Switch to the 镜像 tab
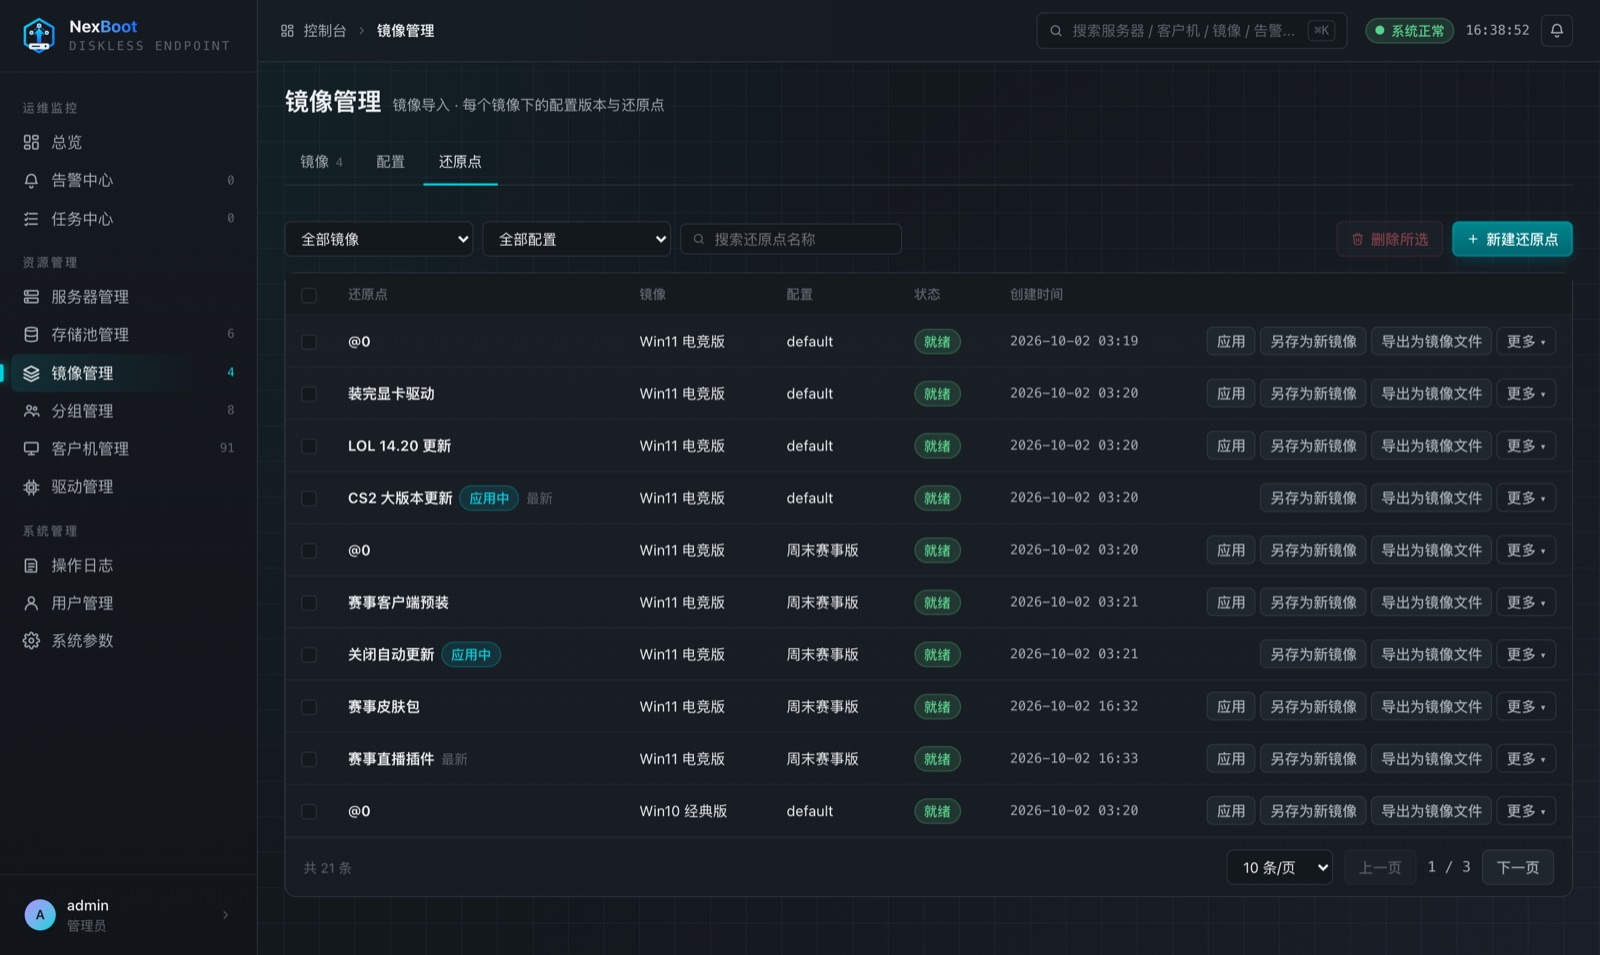Screen dimensions: 1600x955 [x=321, y=162]
